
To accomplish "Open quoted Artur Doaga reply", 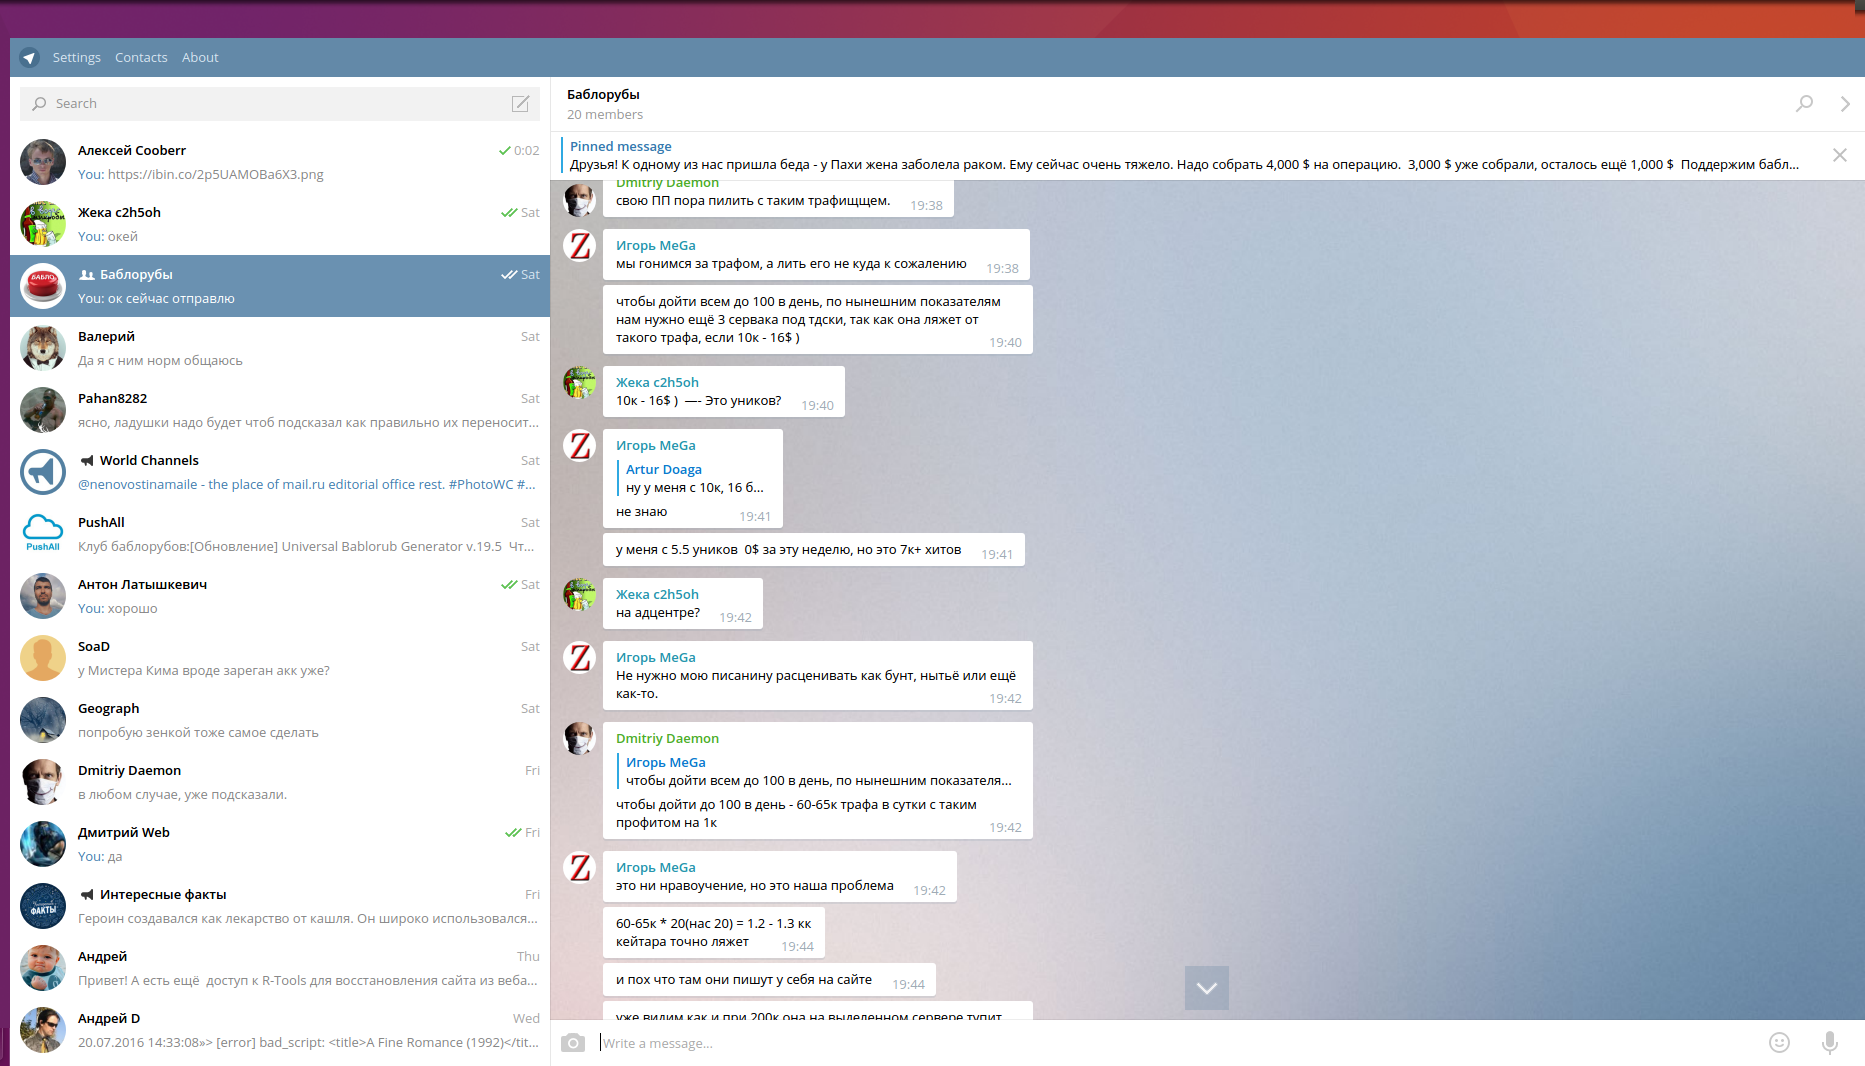I will [692, 478].
